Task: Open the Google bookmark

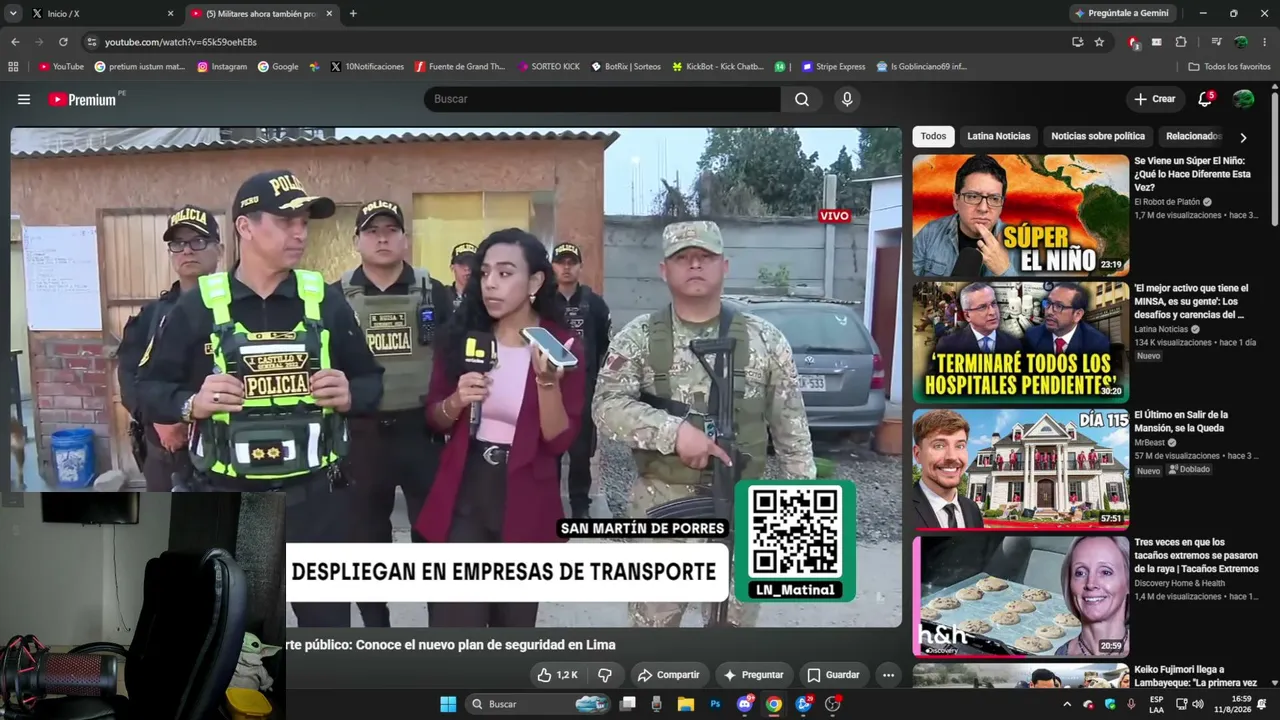Action: [278, 67]
